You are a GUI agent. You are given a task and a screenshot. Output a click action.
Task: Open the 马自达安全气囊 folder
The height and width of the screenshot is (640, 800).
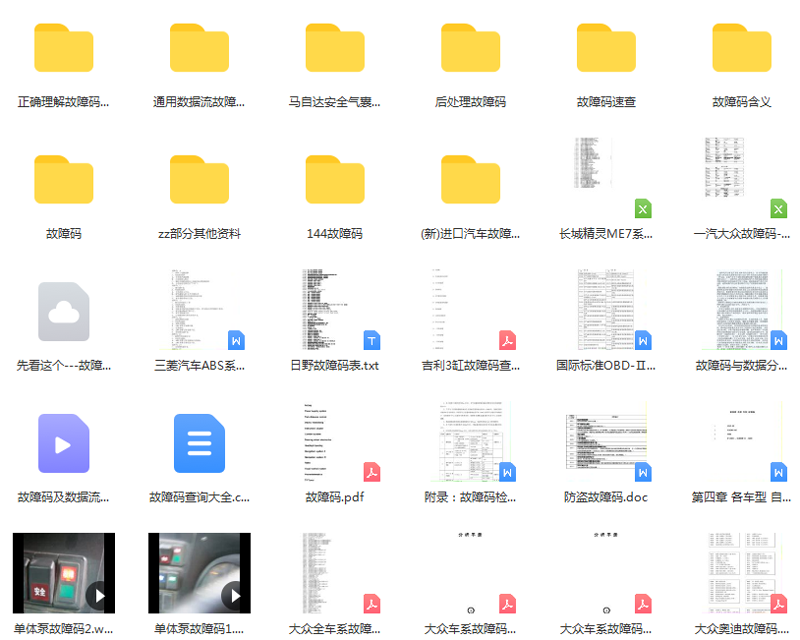click(335, 49)
